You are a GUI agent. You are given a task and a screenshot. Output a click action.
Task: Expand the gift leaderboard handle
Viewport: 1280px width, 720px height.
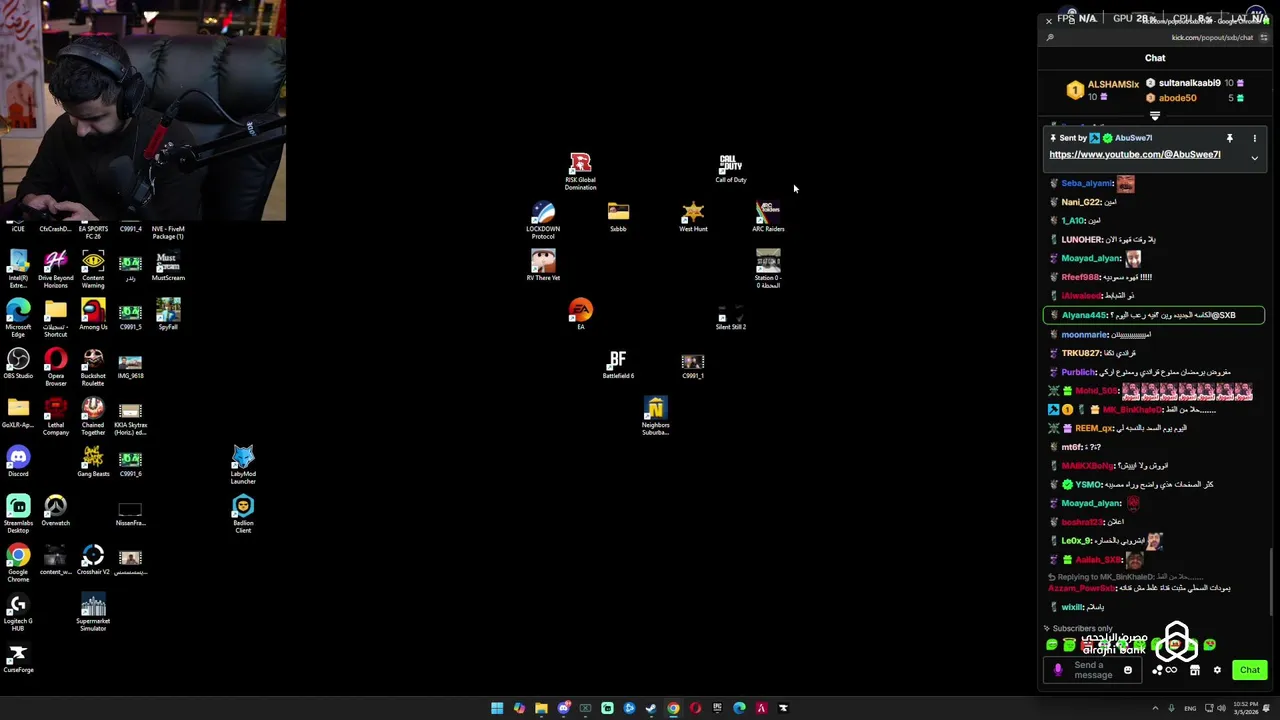1155,116
